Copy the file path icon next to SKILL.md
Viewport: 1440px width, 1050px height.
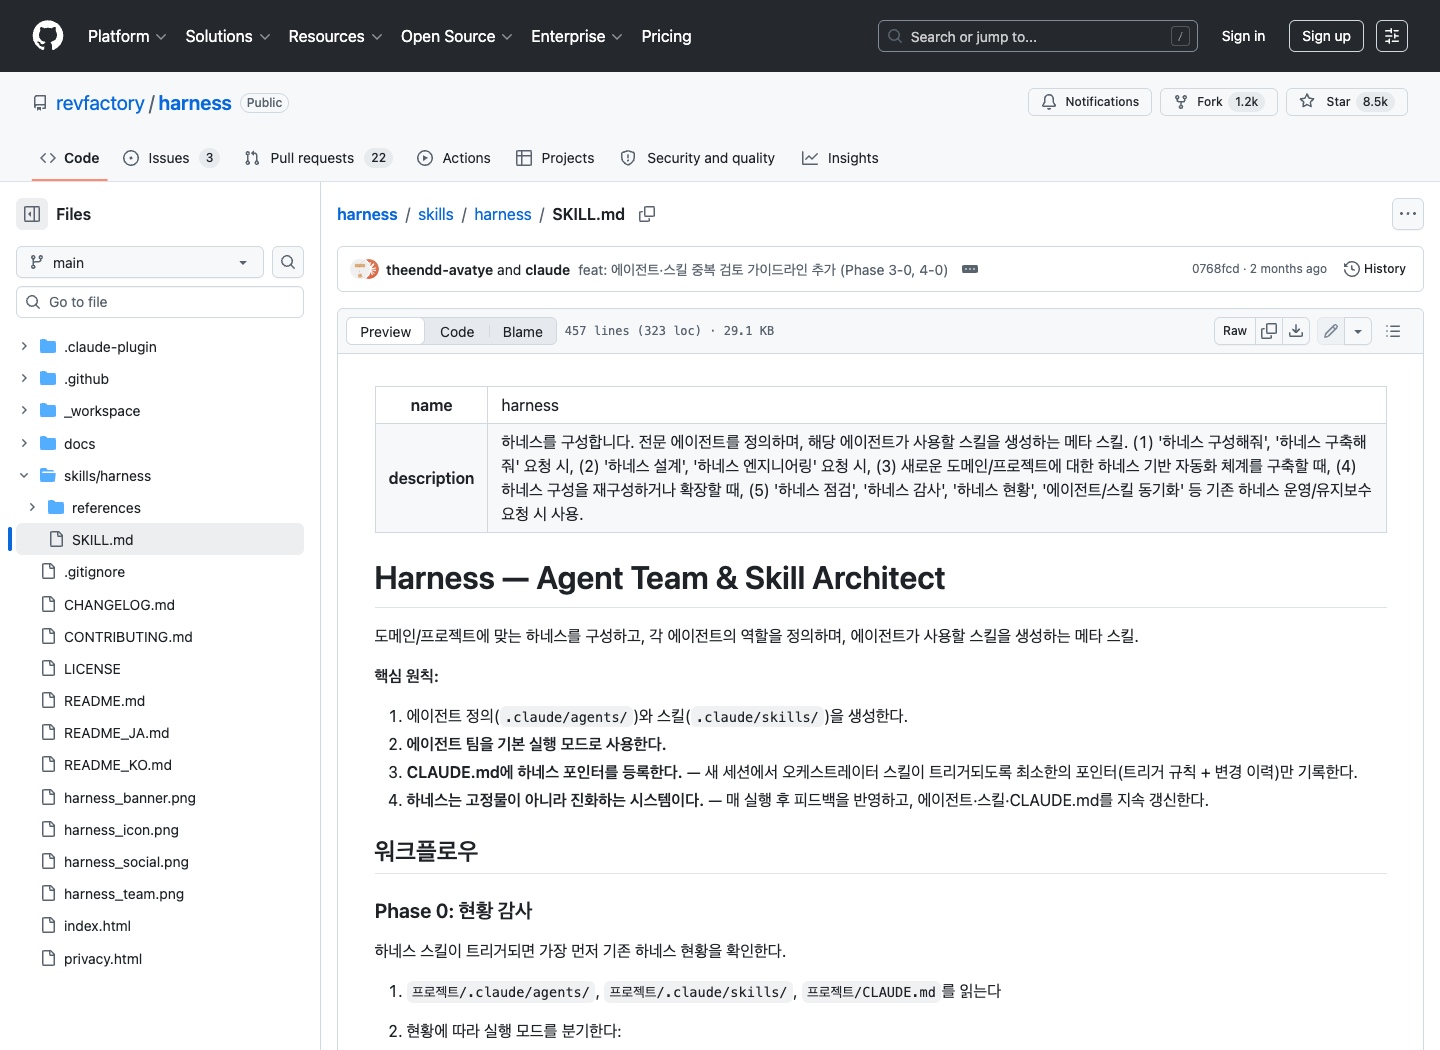pos(647,214)
